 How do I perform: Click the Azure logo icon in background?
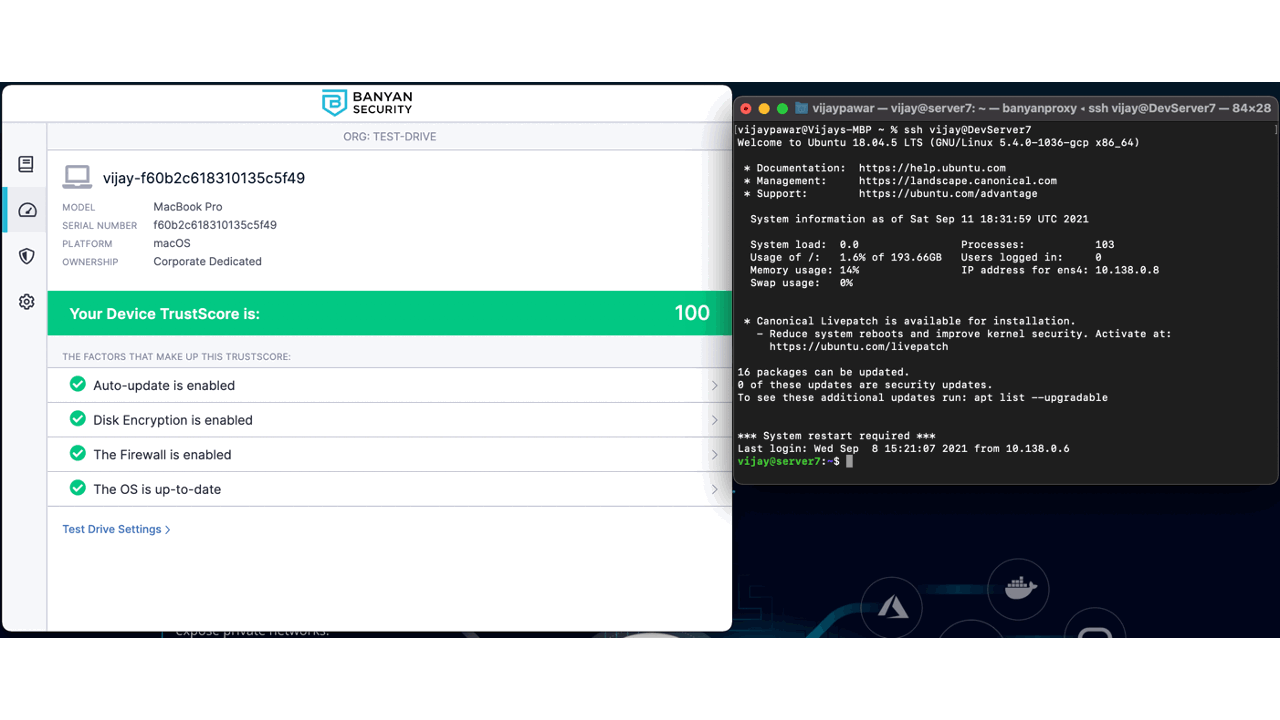click(893, 606)
